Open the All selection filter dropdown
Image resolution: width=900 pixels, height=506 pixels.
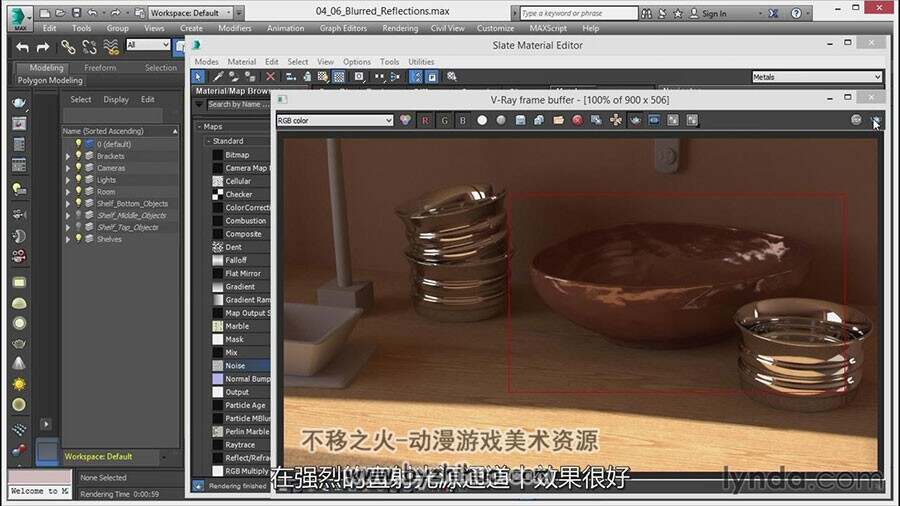[x=148, y=45]
